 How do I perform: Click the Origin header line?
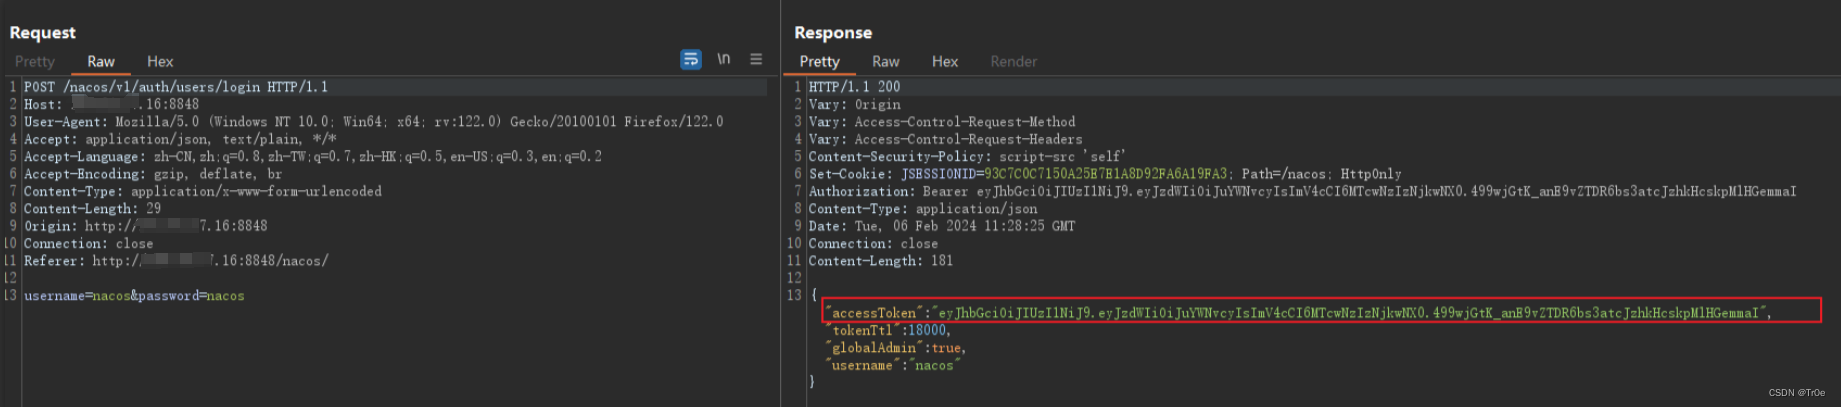tap(146, 226)
